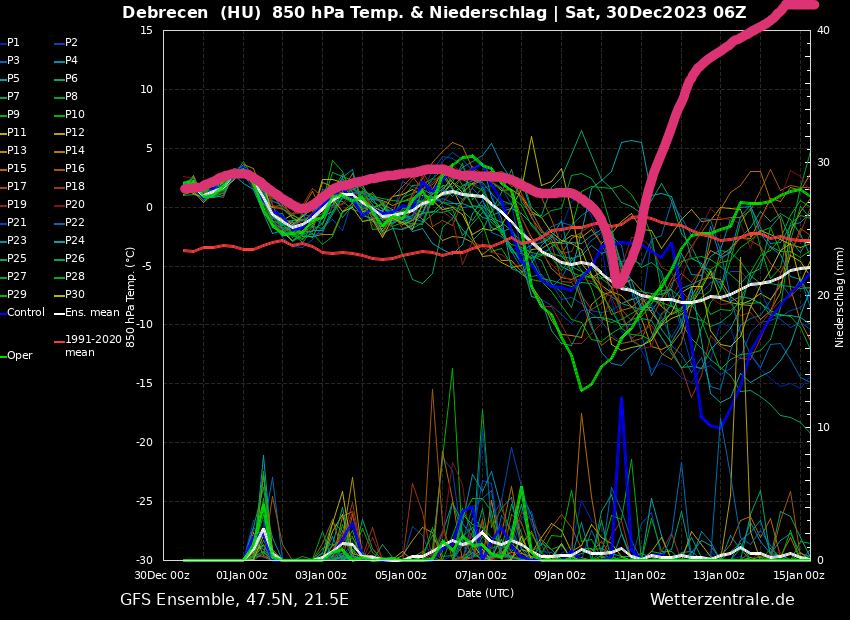The height and width of the screenshot is (620, 850).
Task: Select the P22 legend entry
Action: point(75,223)
